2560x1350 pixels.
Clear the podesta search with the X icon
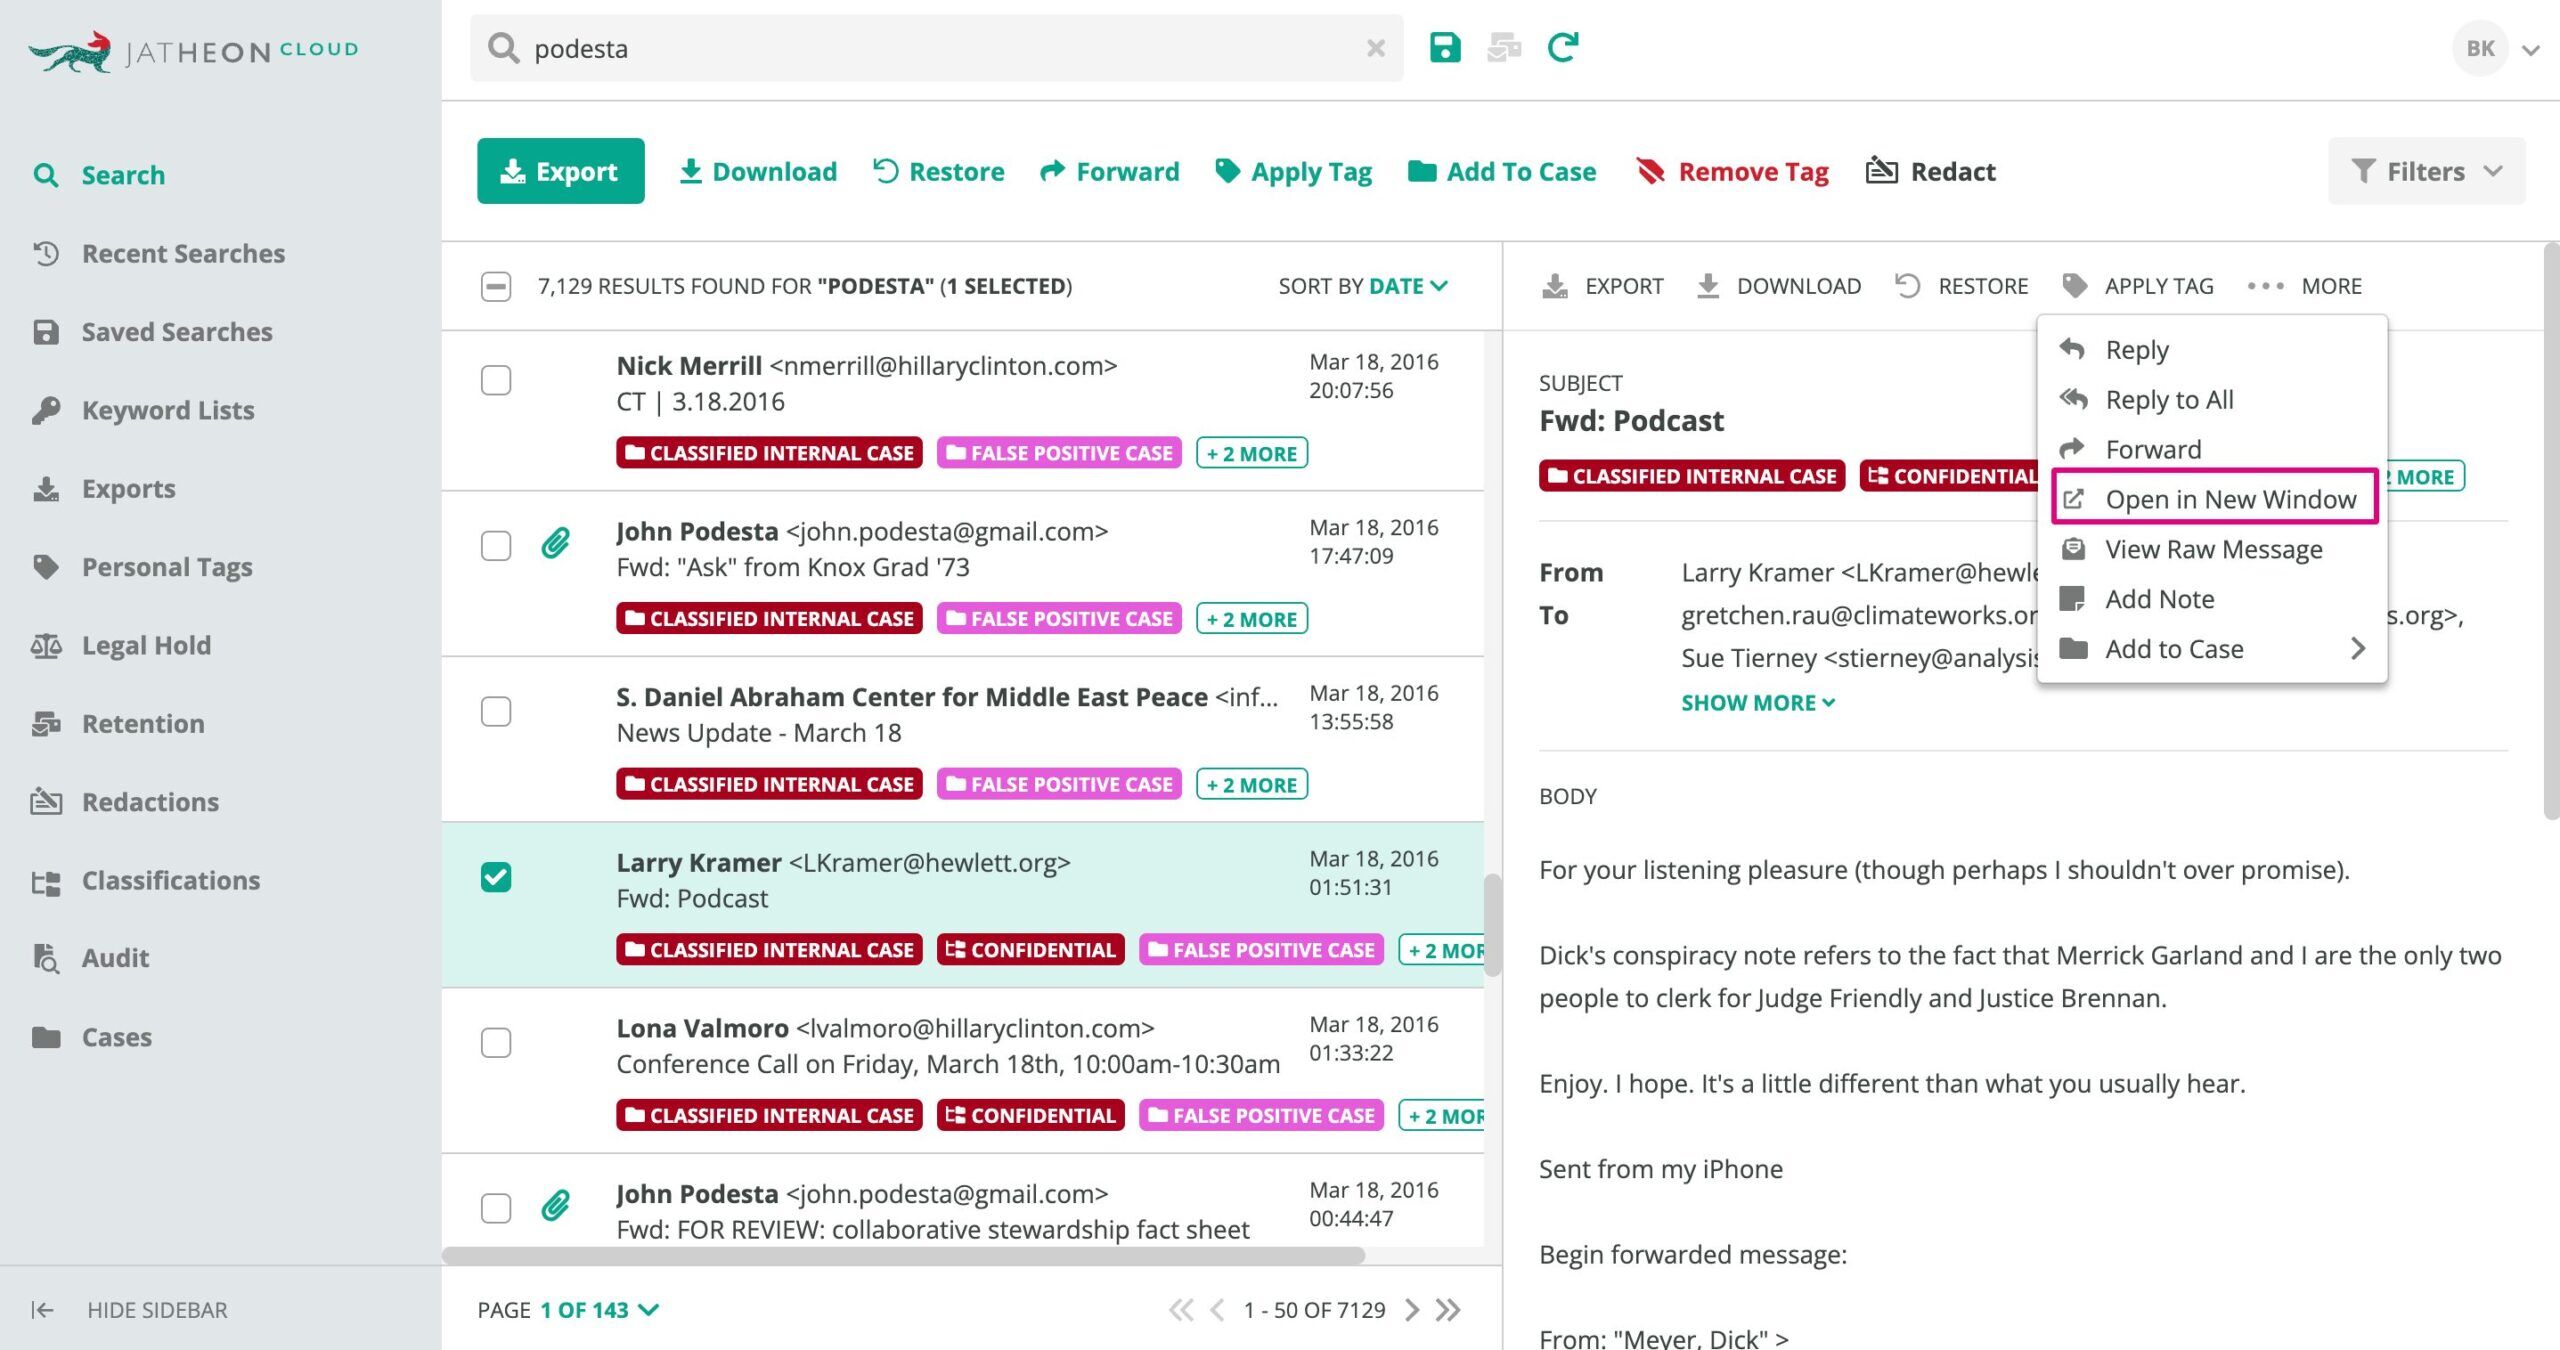pyautogui.click(x=1376, y=48)
